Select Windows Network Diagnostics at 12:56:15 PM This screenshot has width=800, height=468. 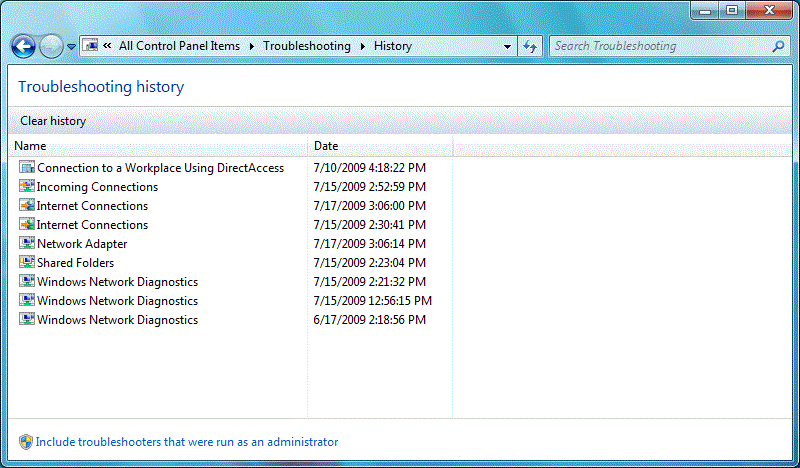pos(117,301)
